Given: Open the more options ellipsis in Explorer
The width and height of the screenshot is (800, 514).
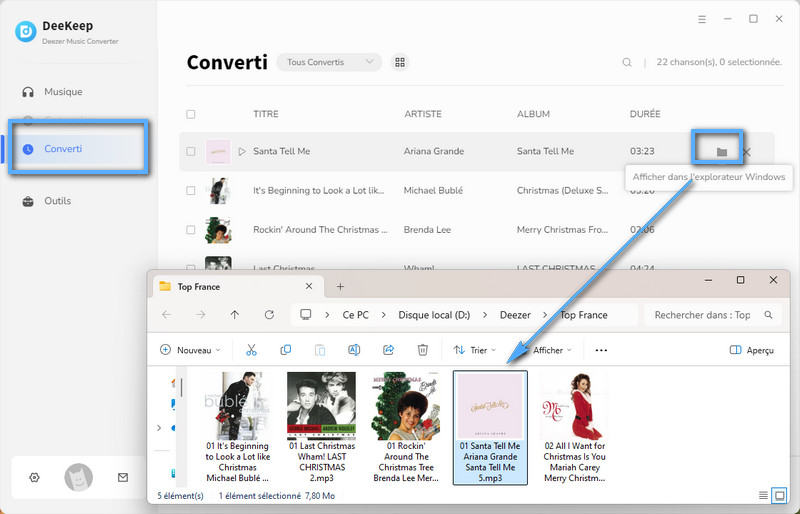Looking at the screenshot, I should (601, 350).
